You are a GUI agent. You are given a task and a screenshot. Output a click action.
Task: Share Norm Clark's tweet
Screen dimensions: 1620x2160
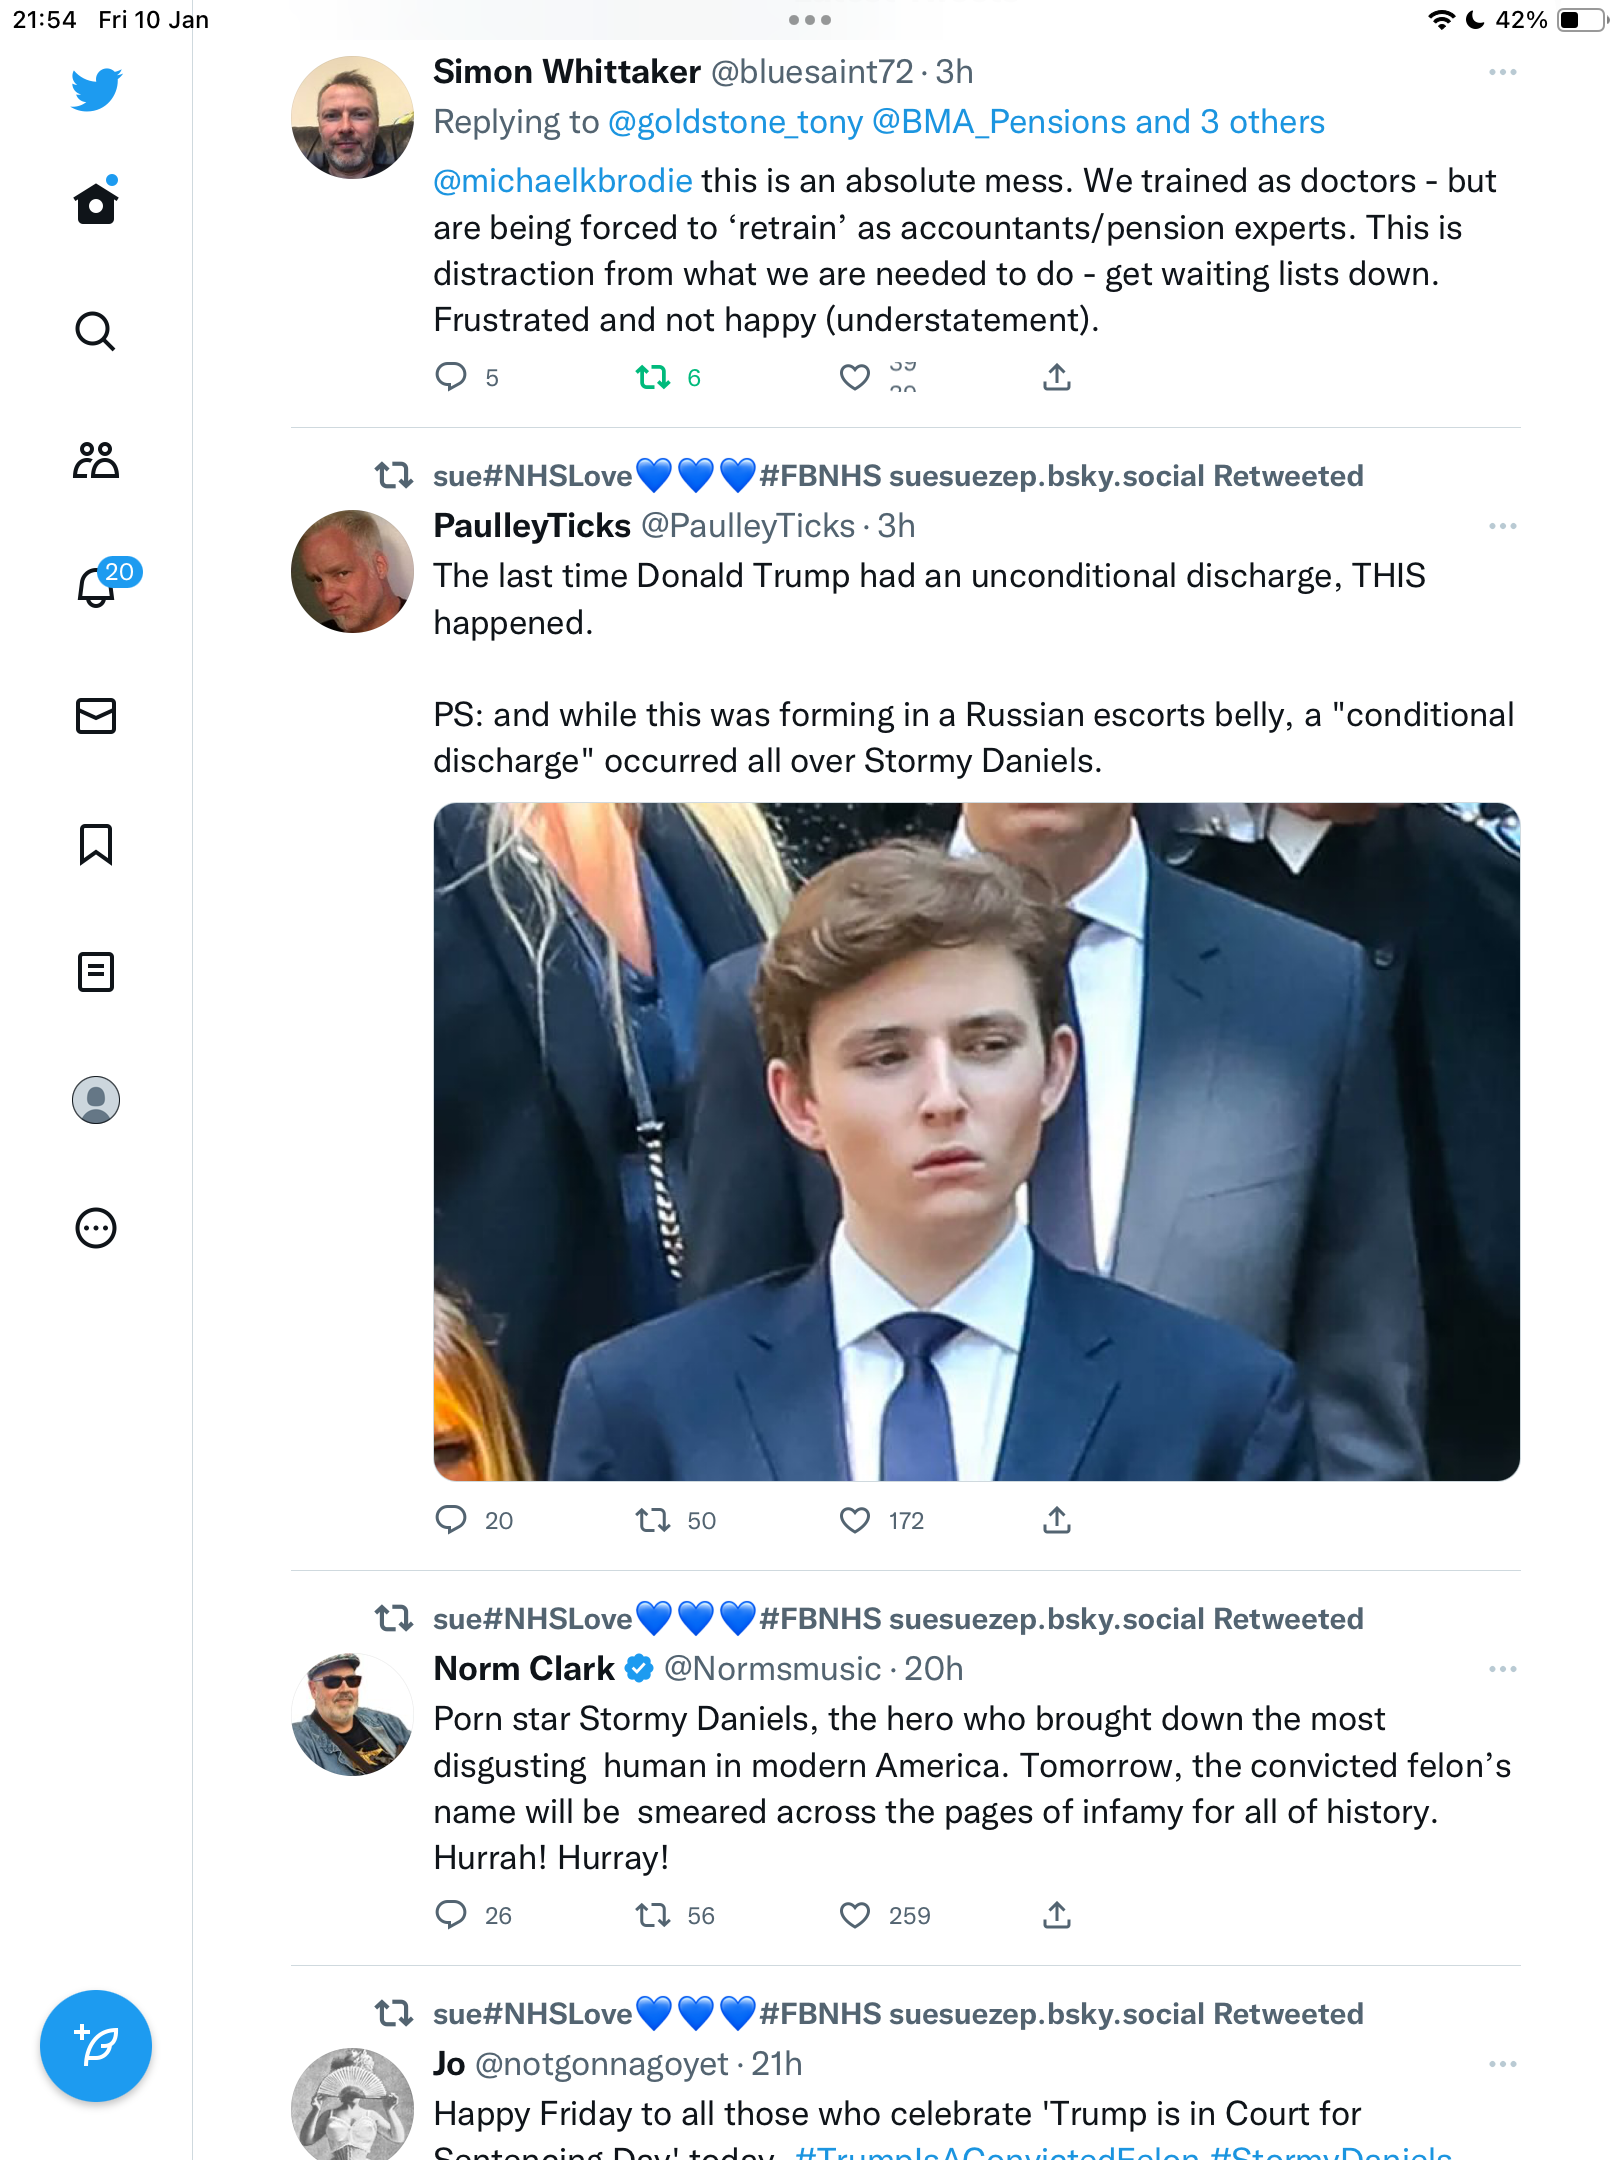(1057, 1915)
